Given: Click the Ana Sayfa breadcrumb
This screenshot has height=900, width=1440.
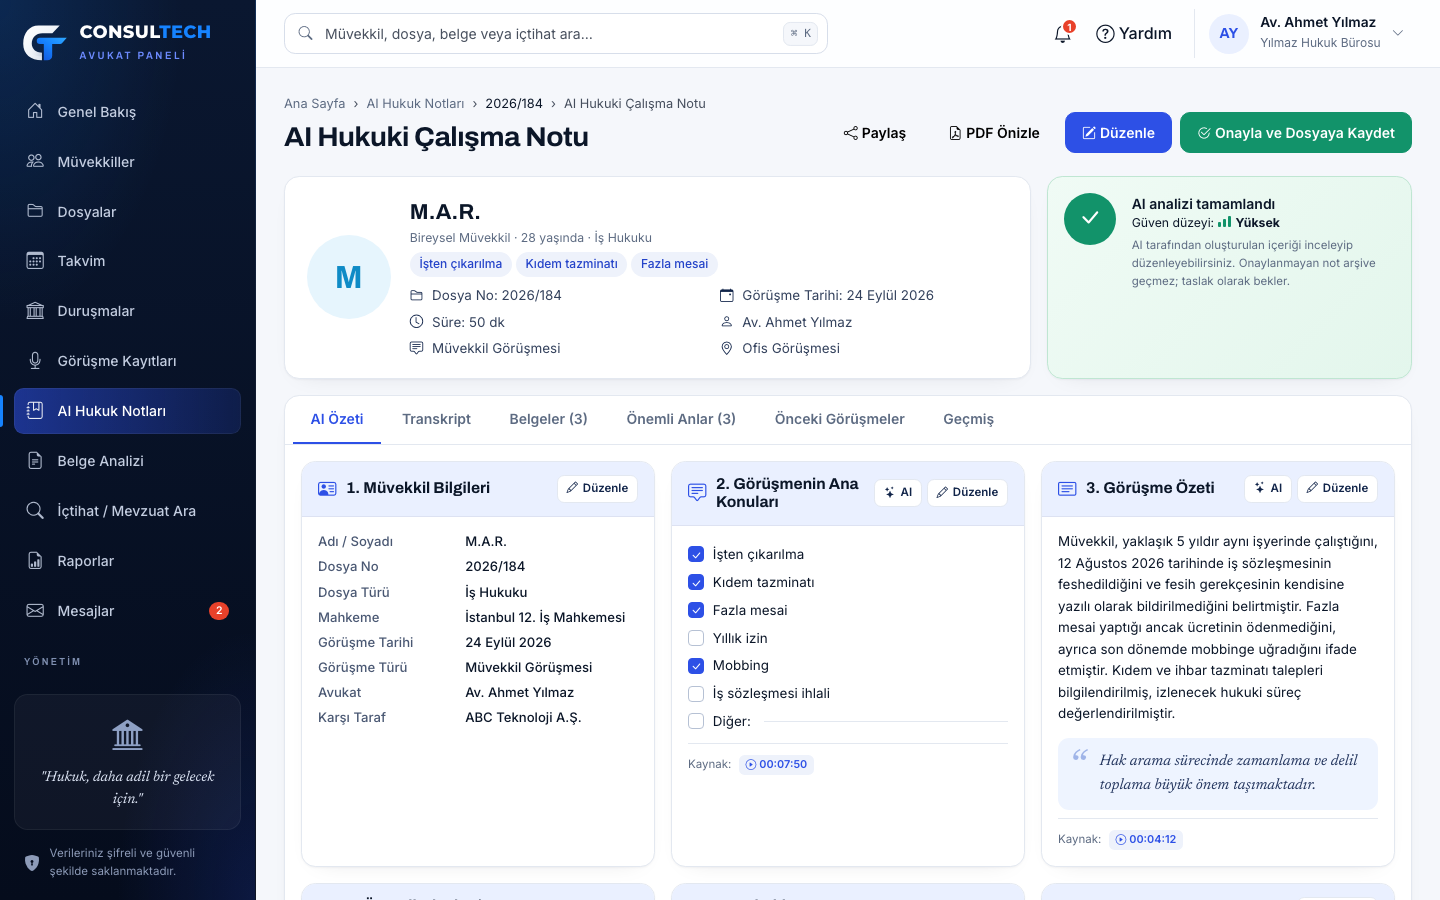Looking at the screenshot, I should 314,104.
